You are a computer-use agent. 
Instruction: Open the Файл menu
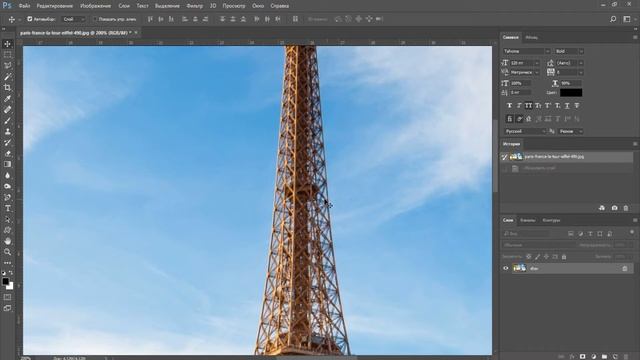24,6
